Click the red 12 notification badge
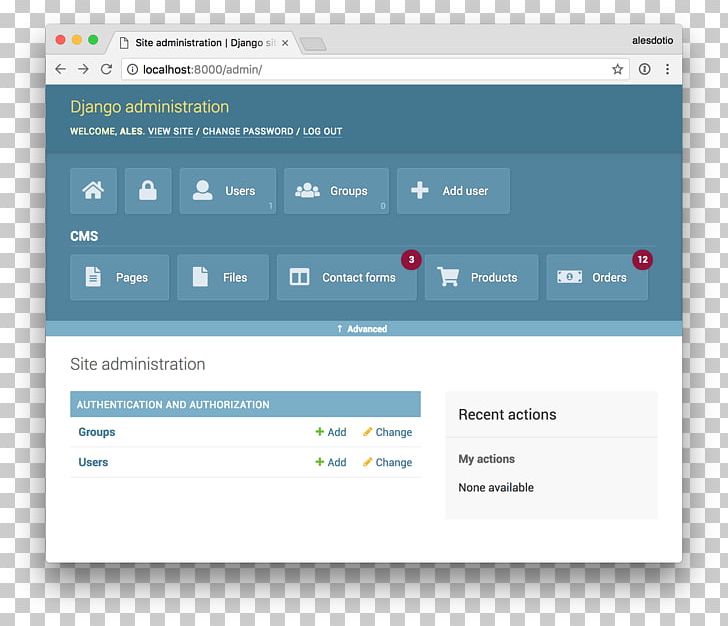Viewport: 728px width, 626px height. tap(643, 260)
